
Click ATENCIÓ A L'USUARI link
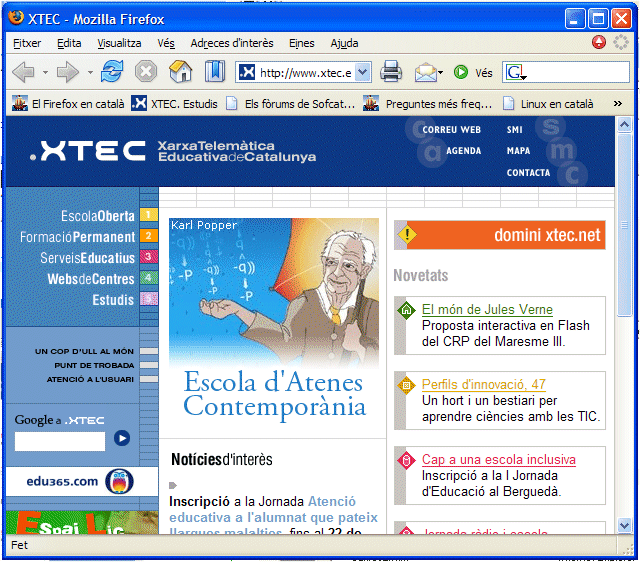pos(90,379)
